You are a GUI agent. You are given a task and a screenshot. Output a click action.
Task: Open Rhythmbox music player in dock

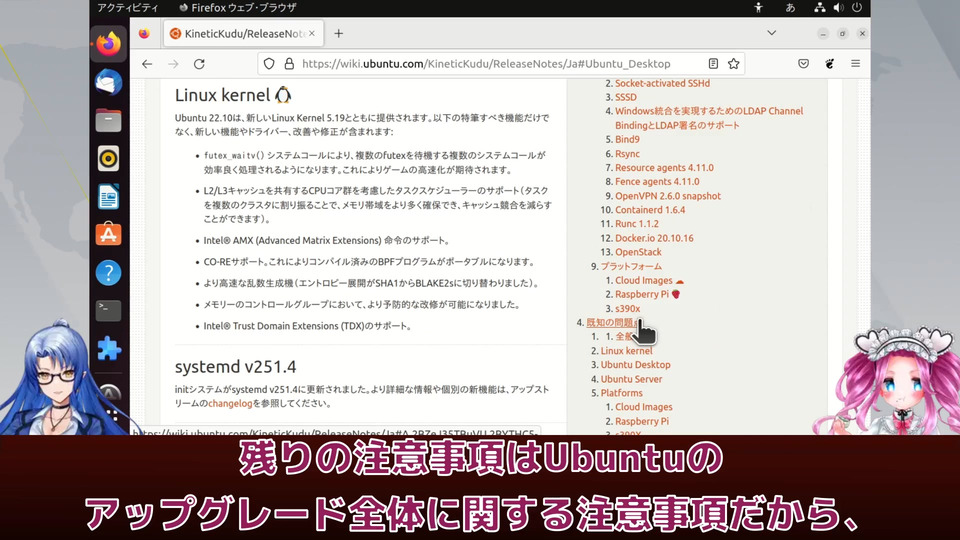click(108, 159)
